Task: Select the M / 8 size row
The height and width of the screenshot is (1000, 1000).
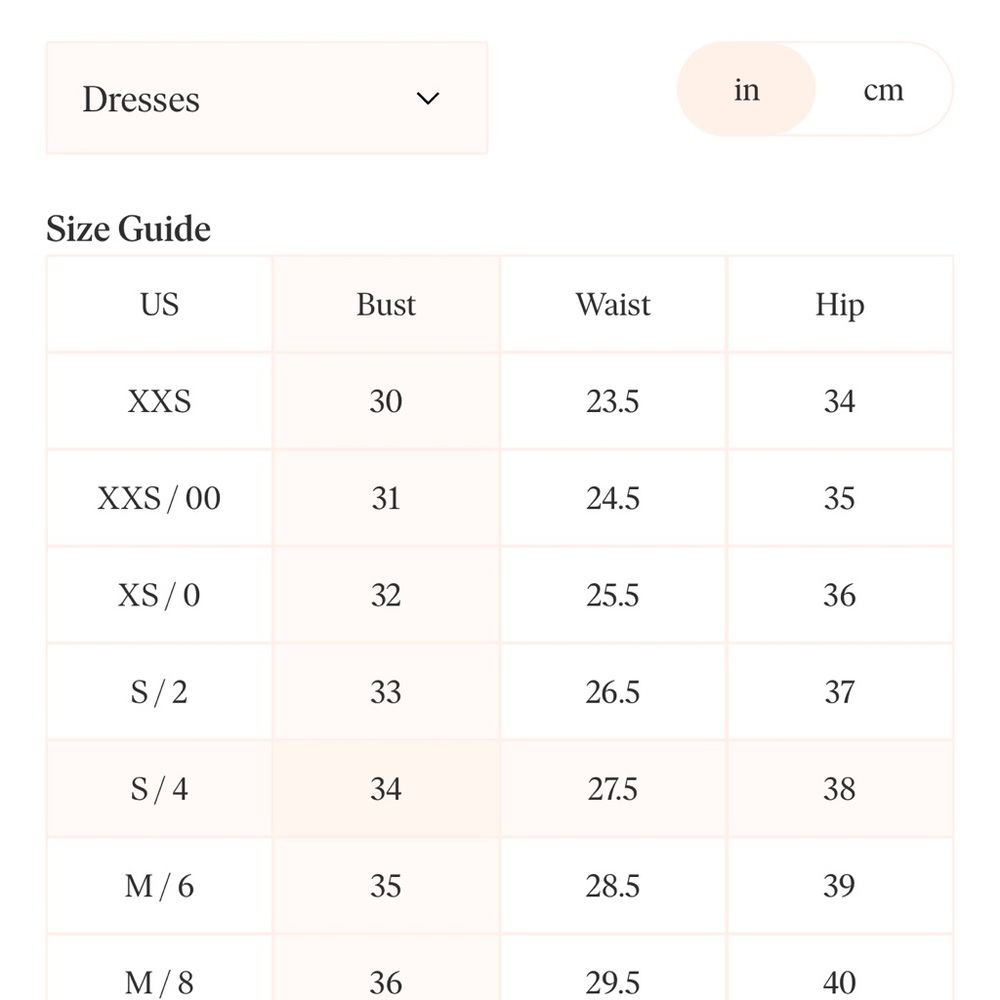Action: pyautogui.click(x=500, y=968)
